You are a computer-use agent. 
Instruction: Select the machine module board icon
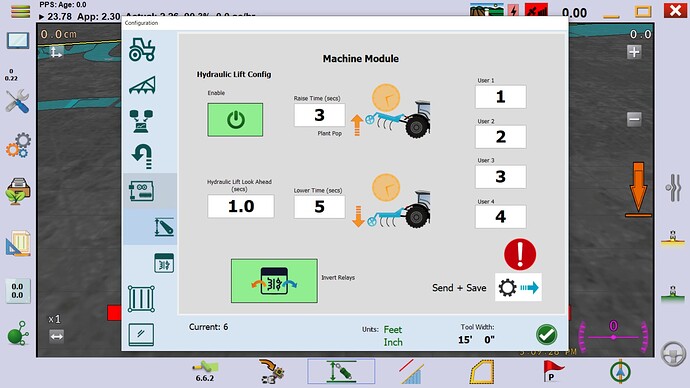pos(142,191)
